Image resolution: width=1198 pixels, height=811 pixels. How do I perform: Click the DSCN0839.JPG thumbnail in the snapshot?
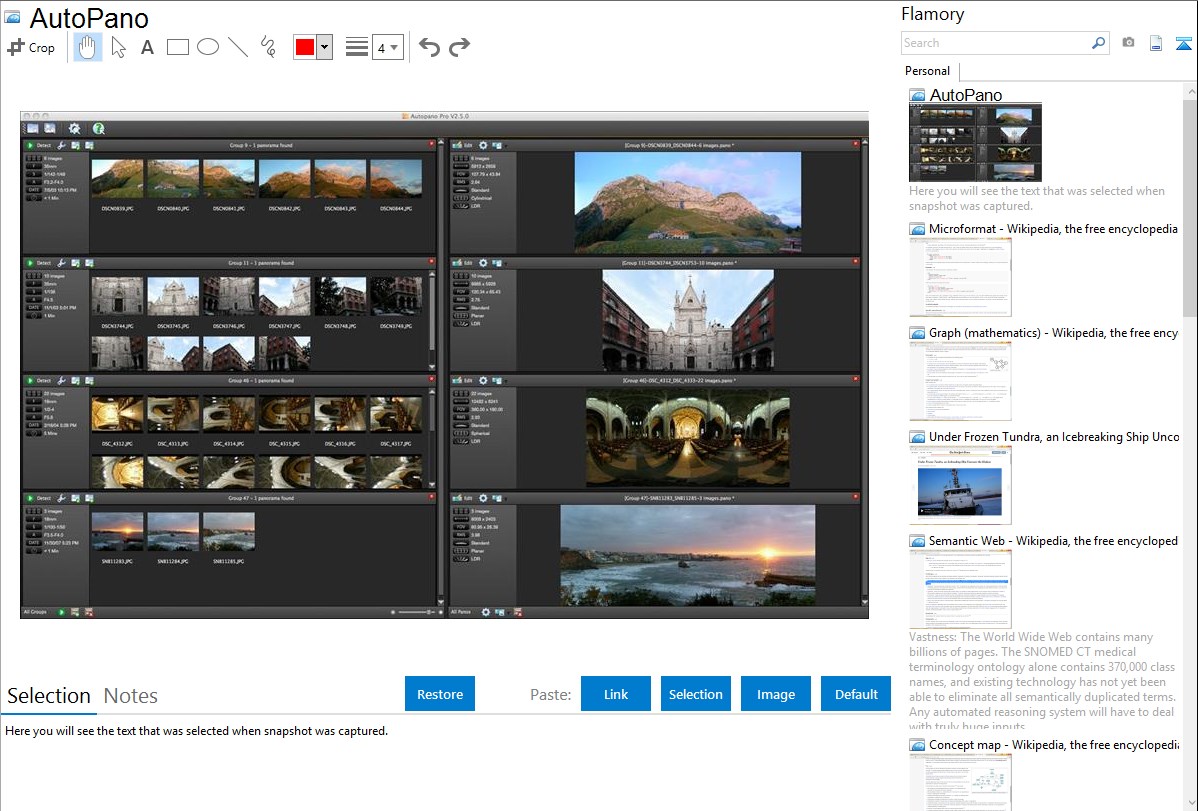click(117, 179)
